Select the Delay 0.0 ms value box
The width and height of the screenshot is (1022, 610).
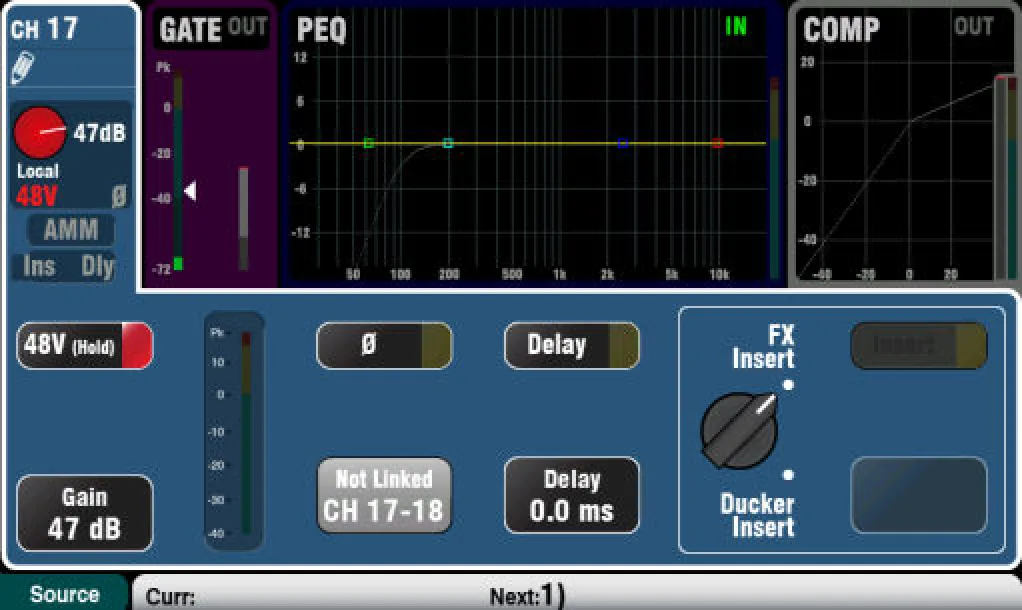pyautogui.click(x=572, y=496)
